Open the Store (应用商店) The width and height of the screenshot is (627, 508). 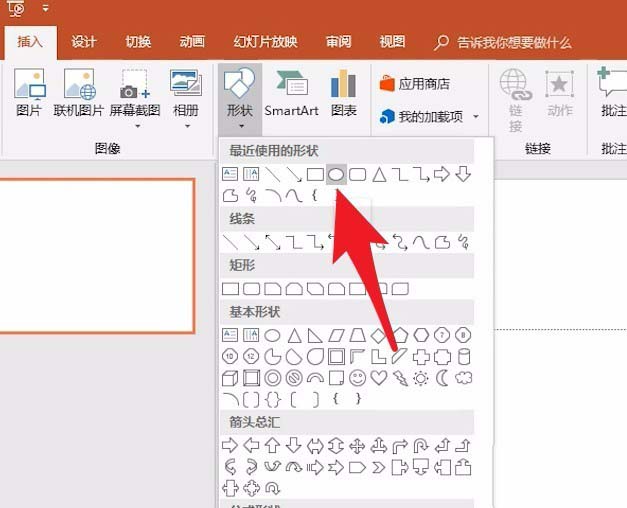click(x=415, y=84)
